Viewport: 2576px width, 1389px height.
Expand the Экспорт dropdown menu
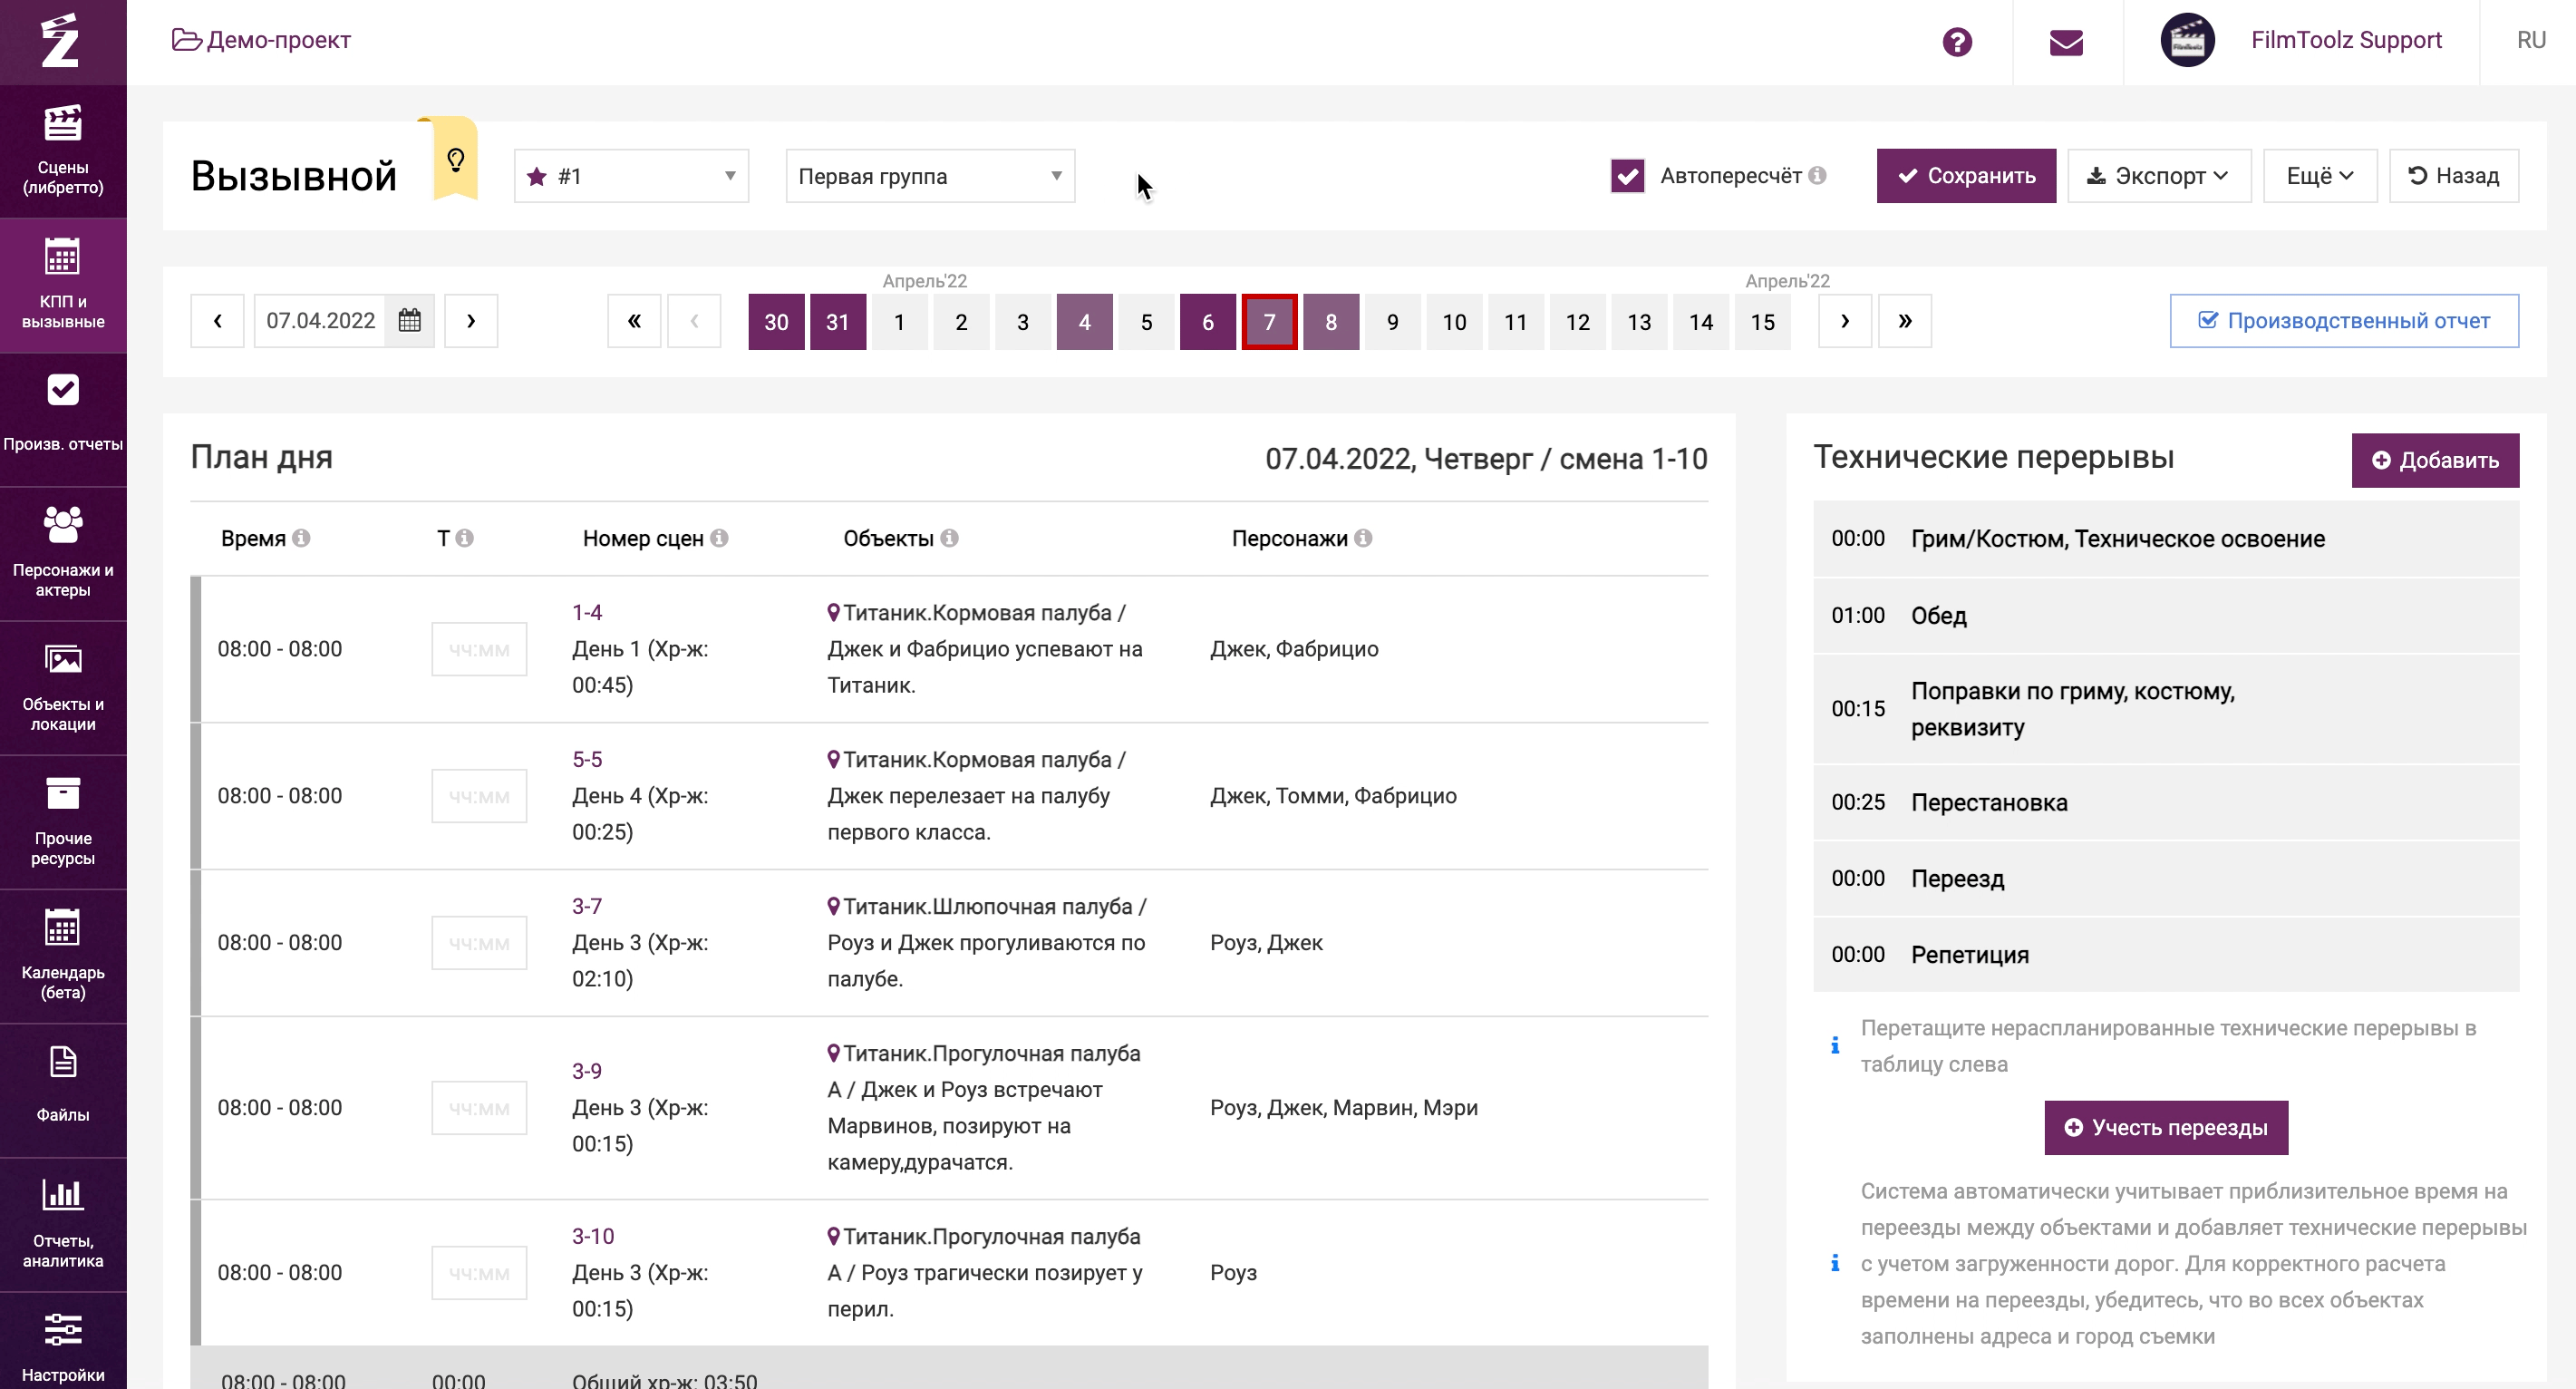(2158, 176)
